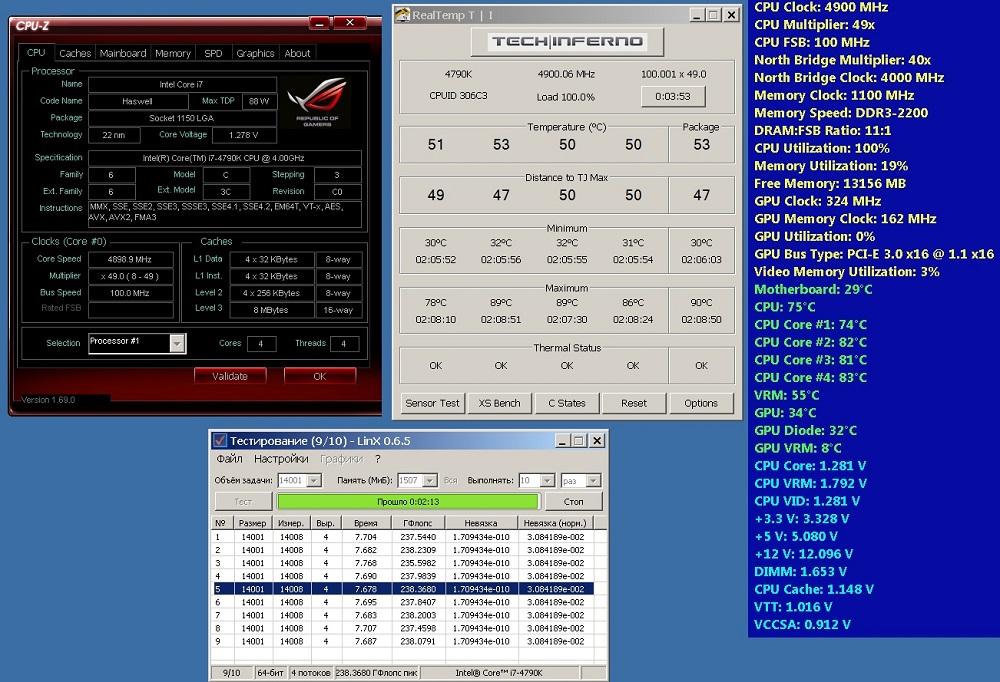
Task: Select the SPD tab in CPU-Z
Action: tap(213, 53)
